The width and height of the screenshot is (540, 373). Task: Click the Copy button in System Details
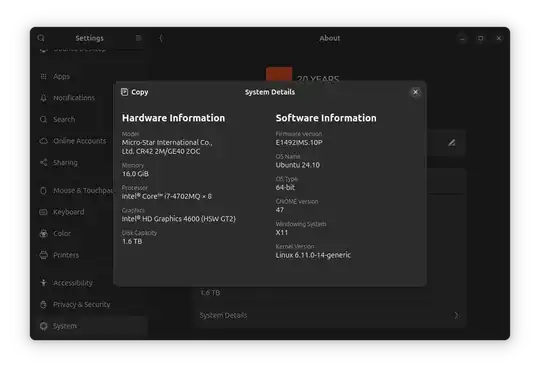click(x=135, y=92)
